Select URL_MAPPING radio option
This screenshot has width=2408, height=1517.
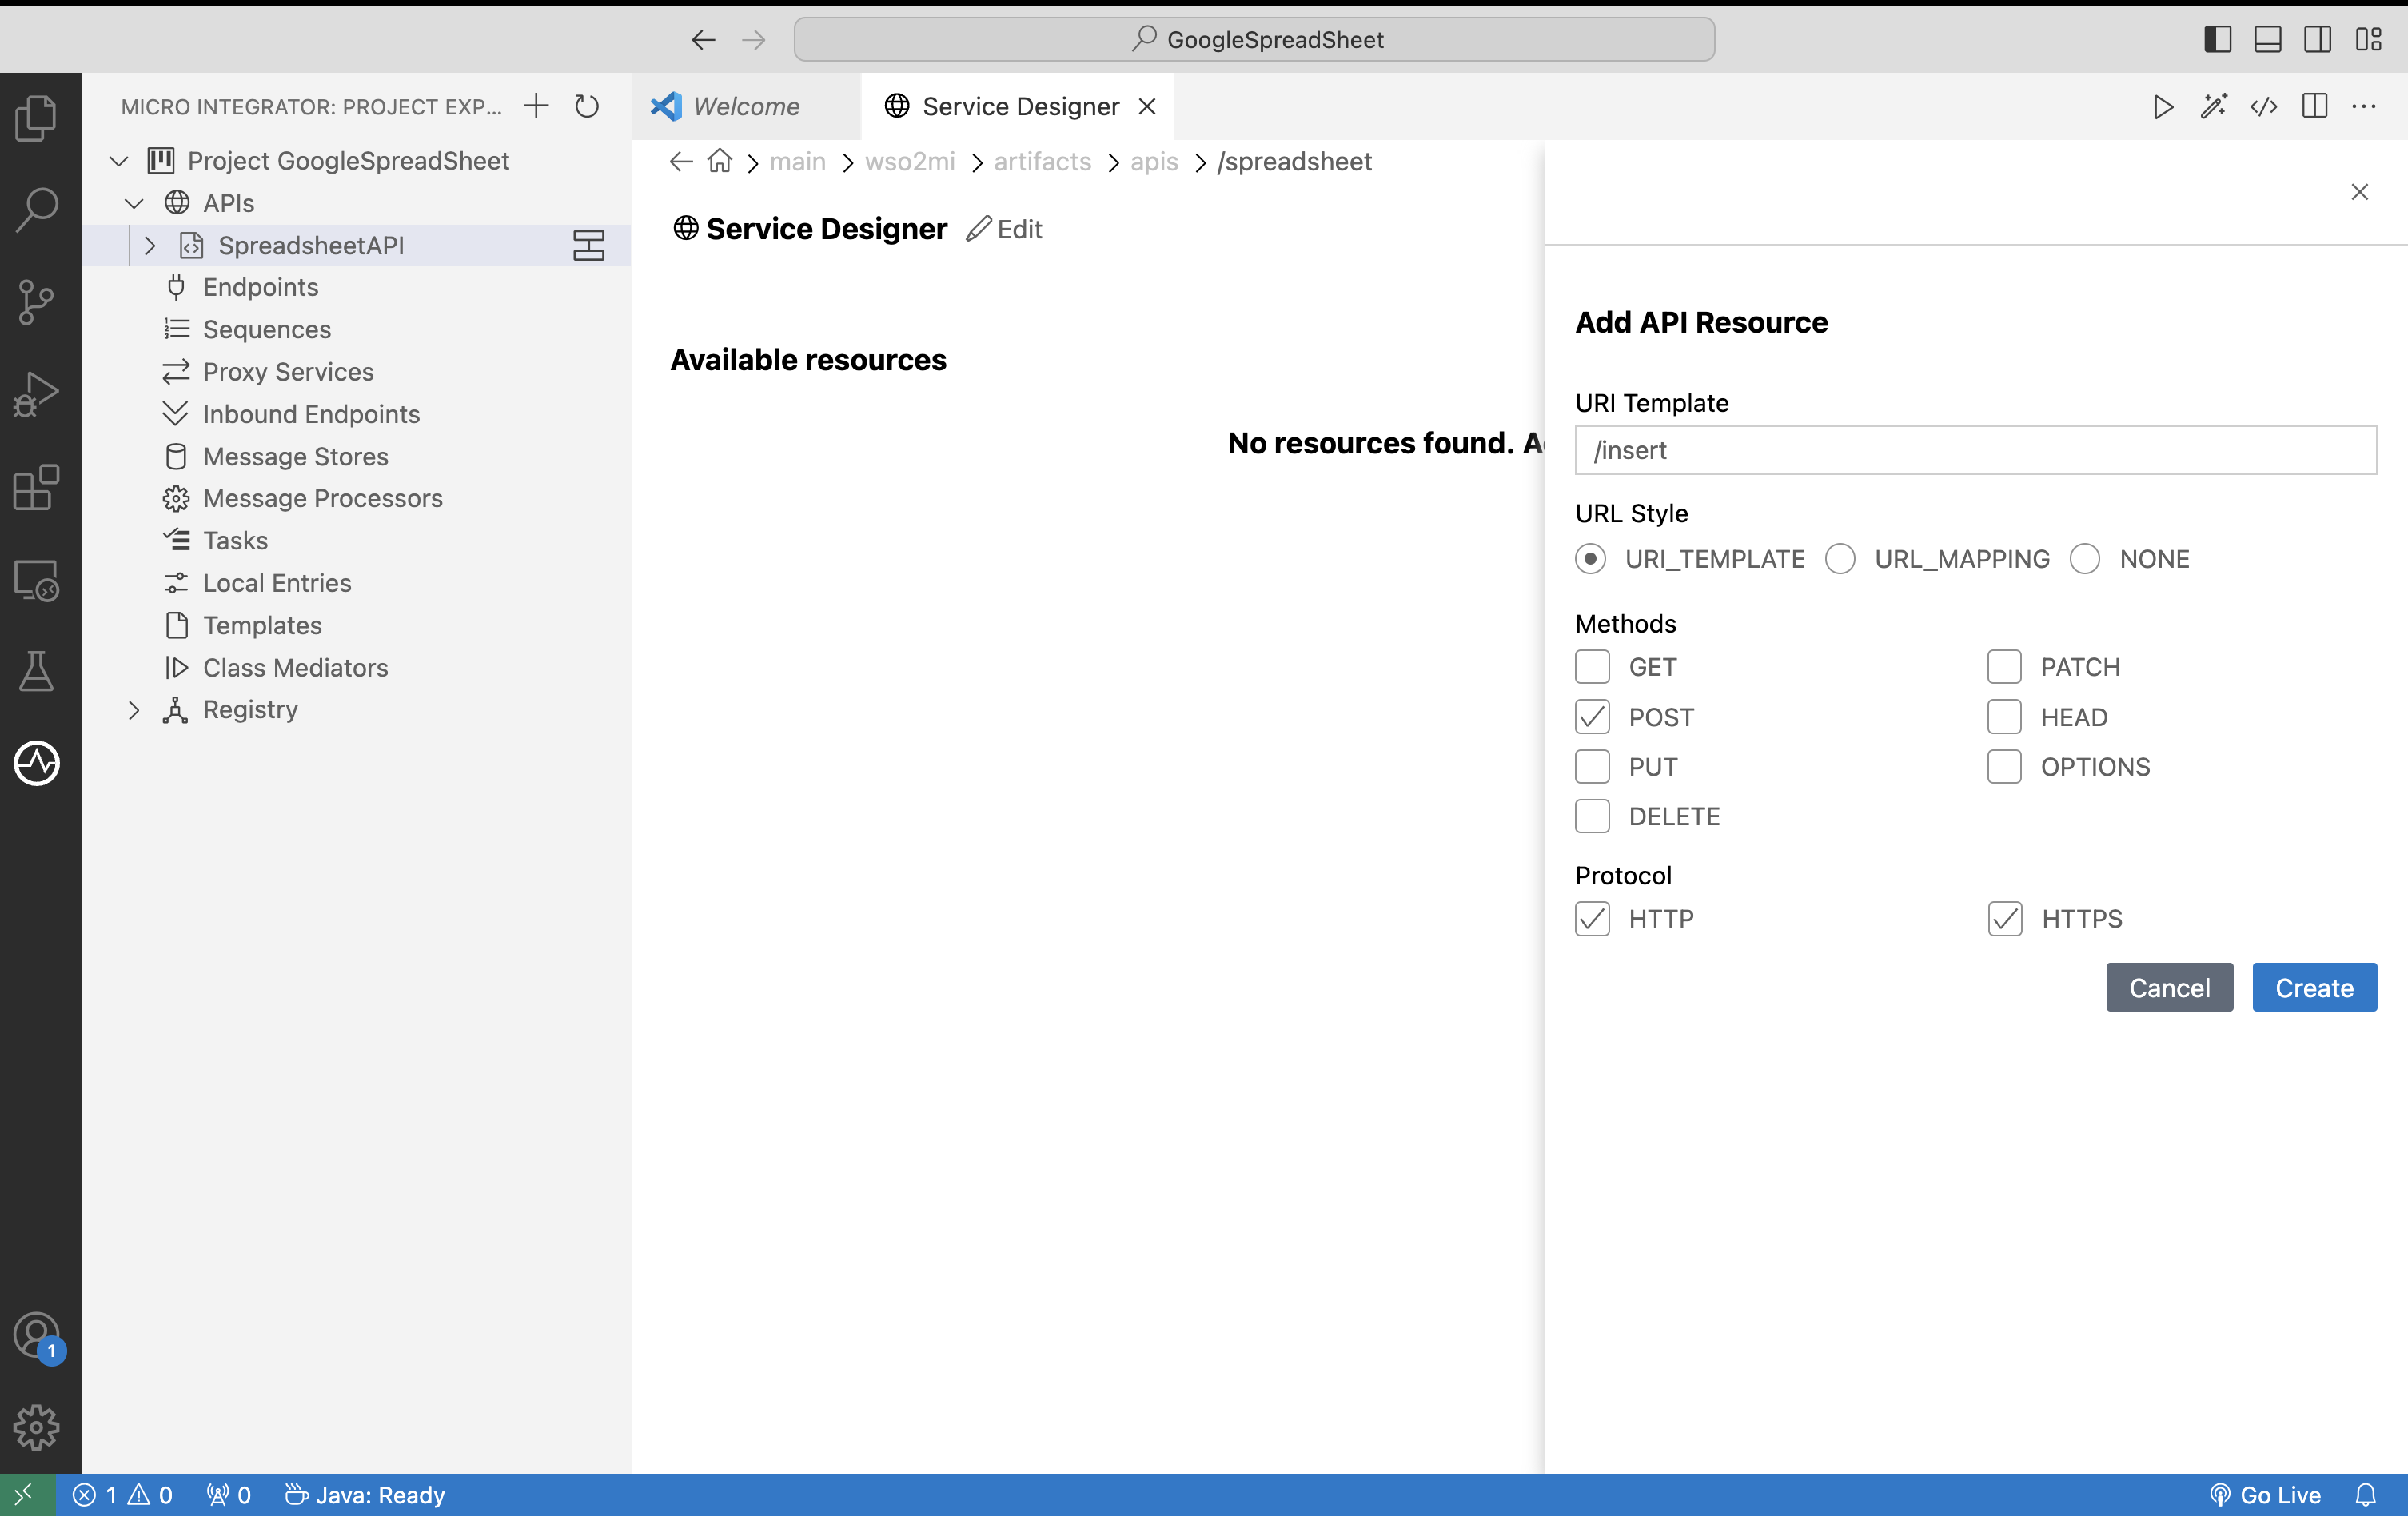pos(1840,558)
